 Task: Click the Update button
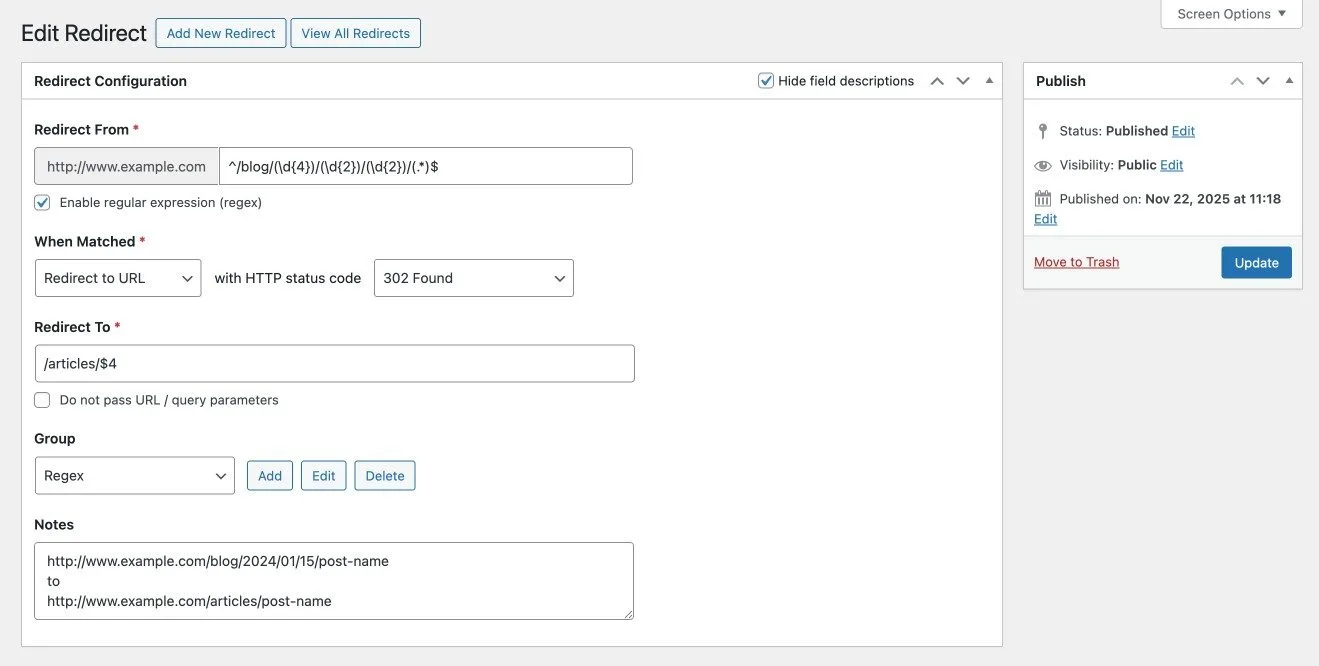coord(1256,263)
